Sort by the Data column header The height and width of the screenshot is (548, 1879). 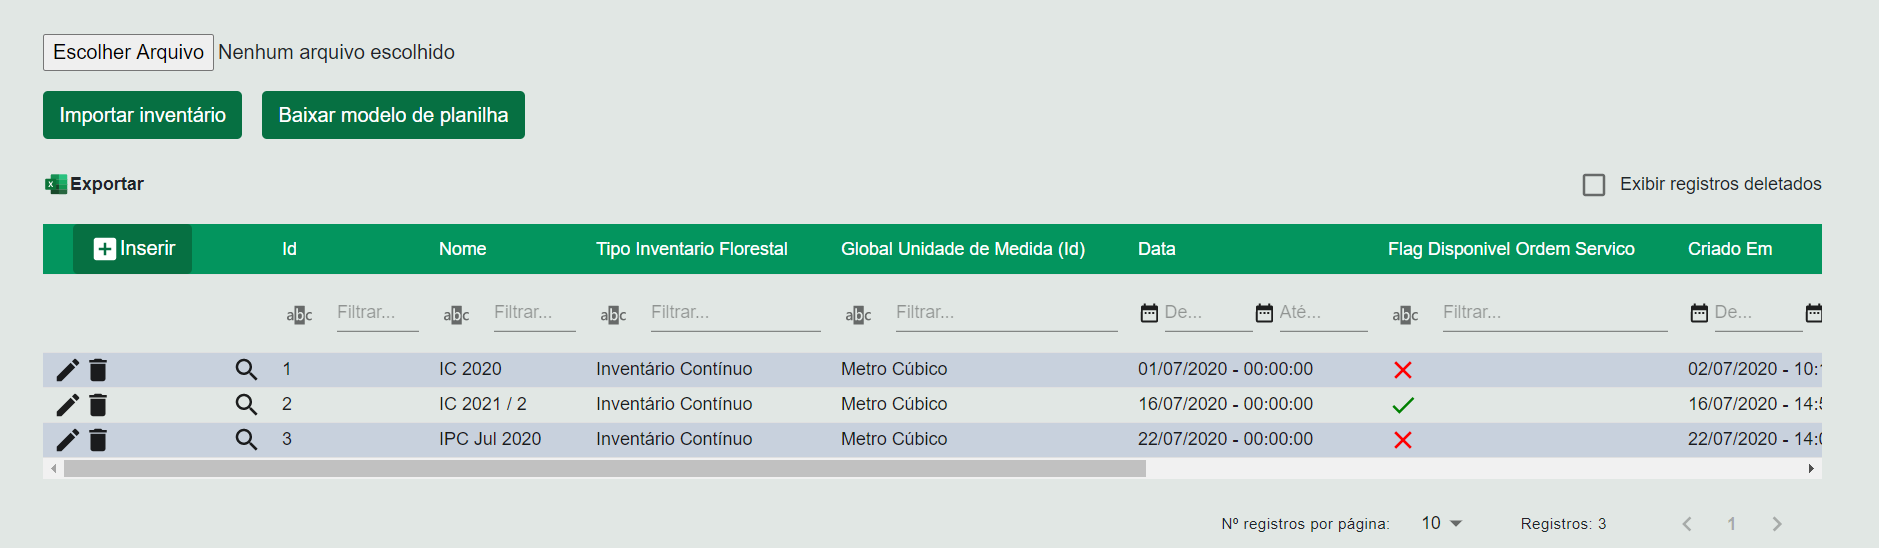(1156, 249)
